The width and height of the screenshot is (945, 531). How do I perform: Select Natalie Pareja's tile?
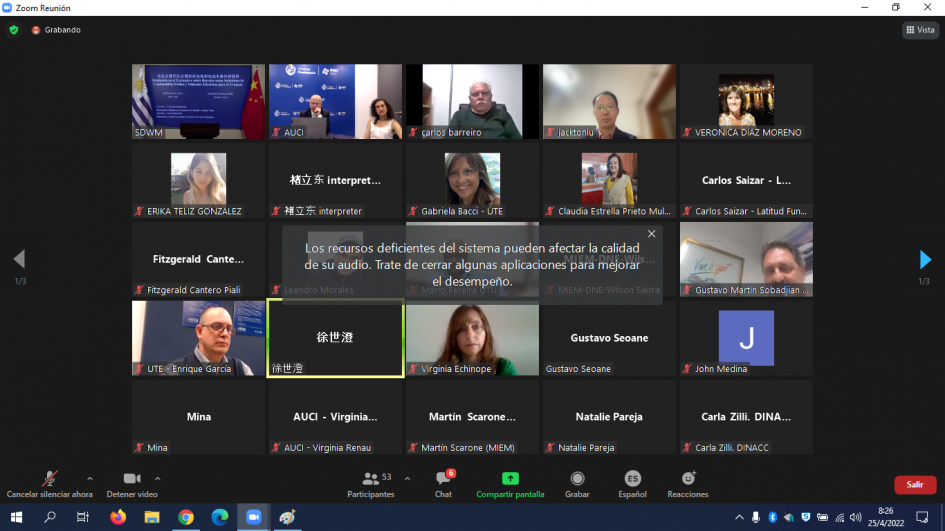point(609,417)
